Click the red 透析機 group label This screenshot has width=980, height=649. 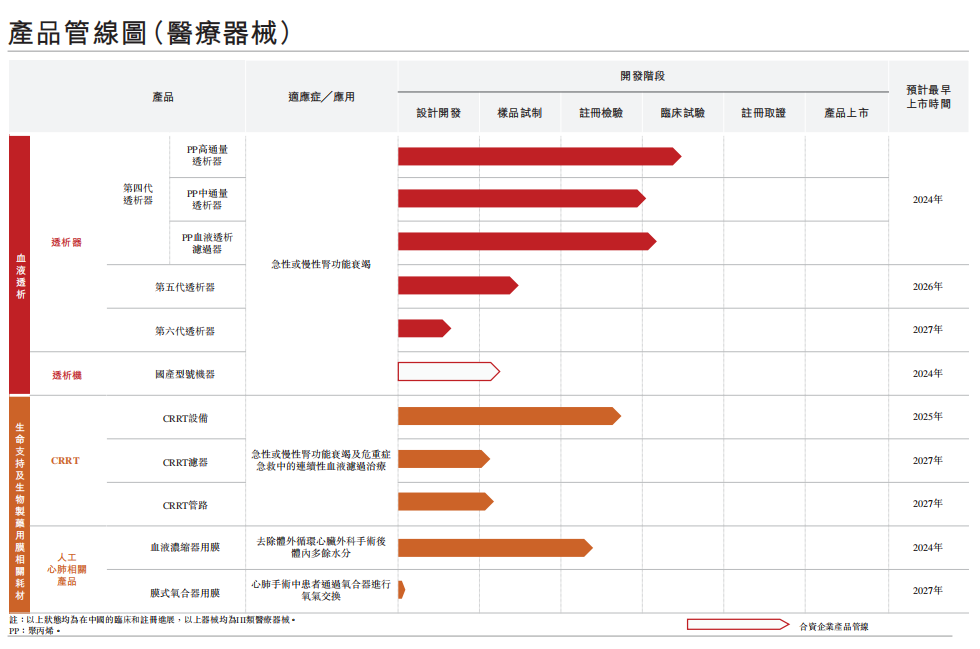click(x=67, y=375)
